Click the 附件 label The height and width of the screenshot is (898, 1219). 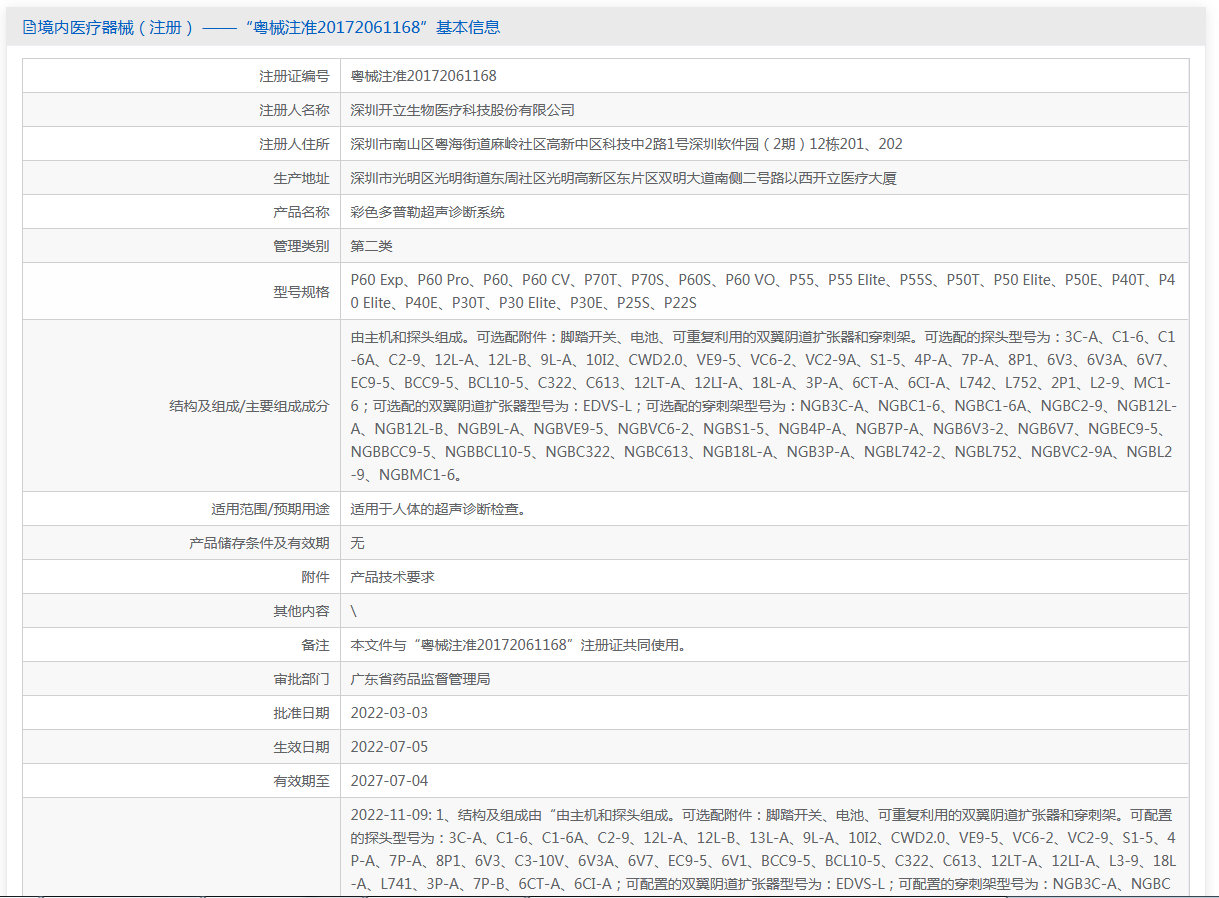(x=315, y=577)
